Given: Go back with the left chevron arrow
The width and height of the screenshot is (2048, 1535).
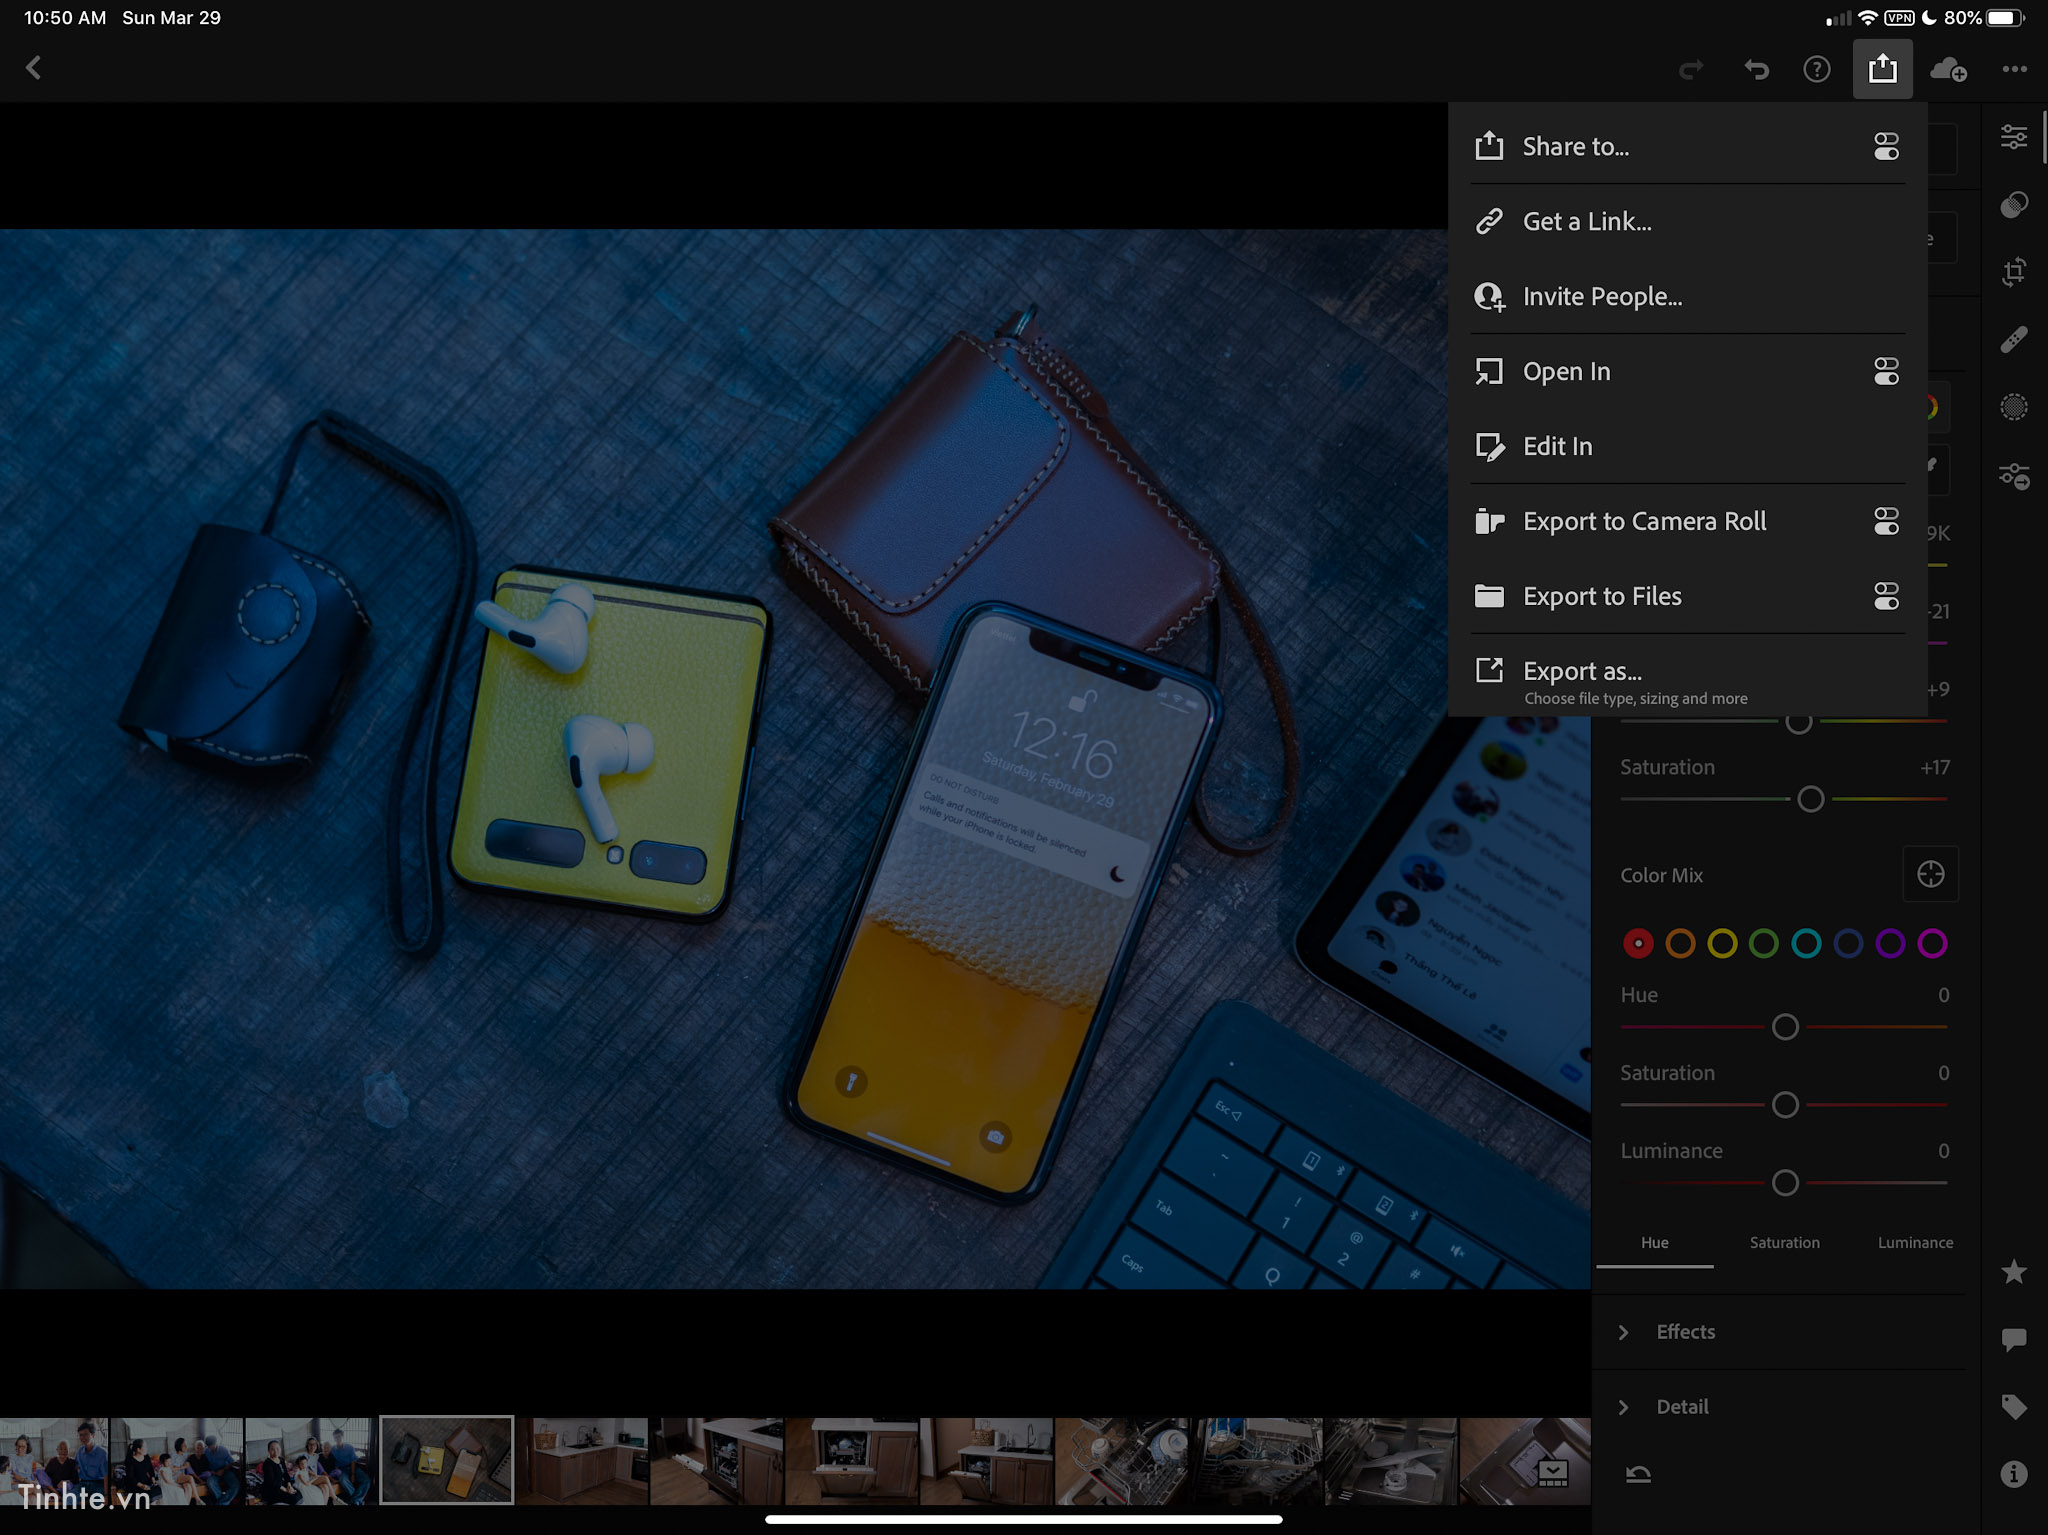Looking at the screenshot, I should (x=33, y=68).
